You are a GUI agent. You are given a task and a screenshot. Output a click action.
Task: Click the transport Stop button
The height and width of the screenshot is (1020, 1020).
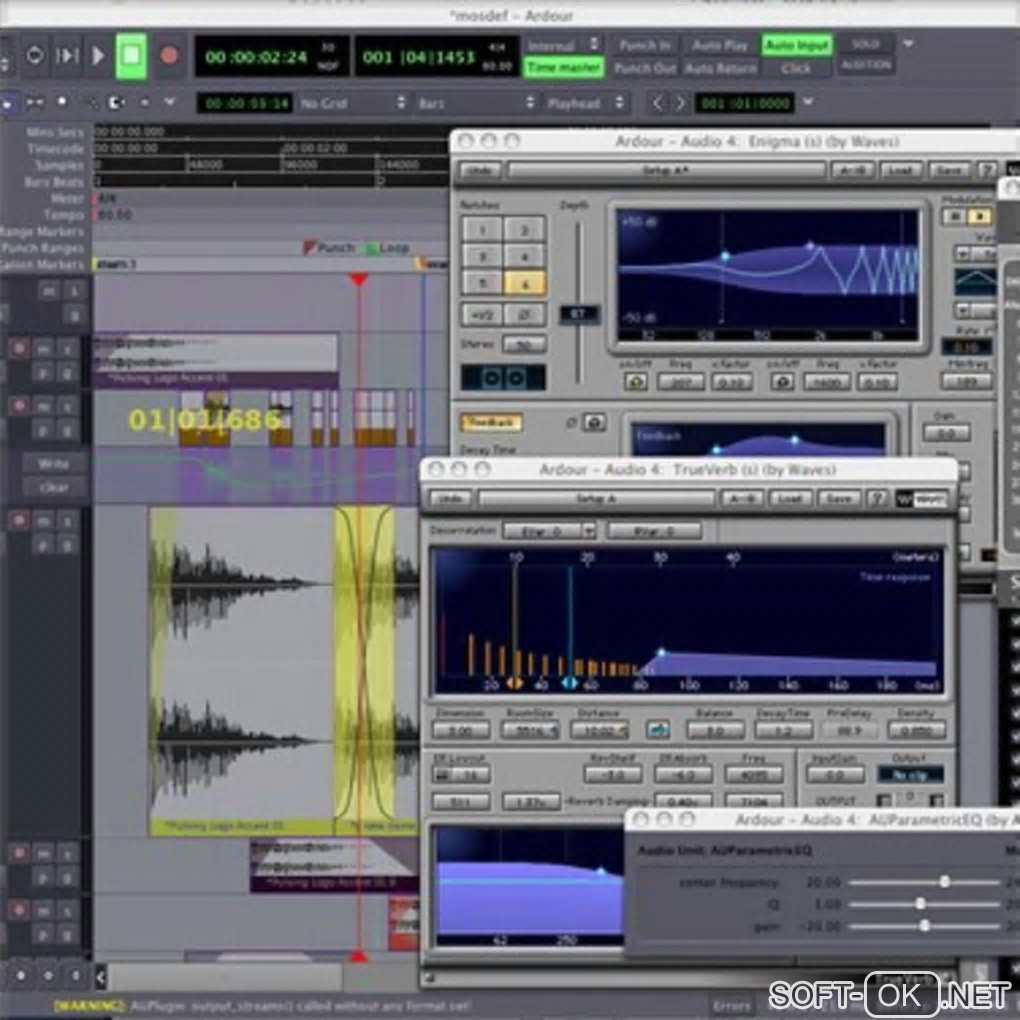point(131,56)
